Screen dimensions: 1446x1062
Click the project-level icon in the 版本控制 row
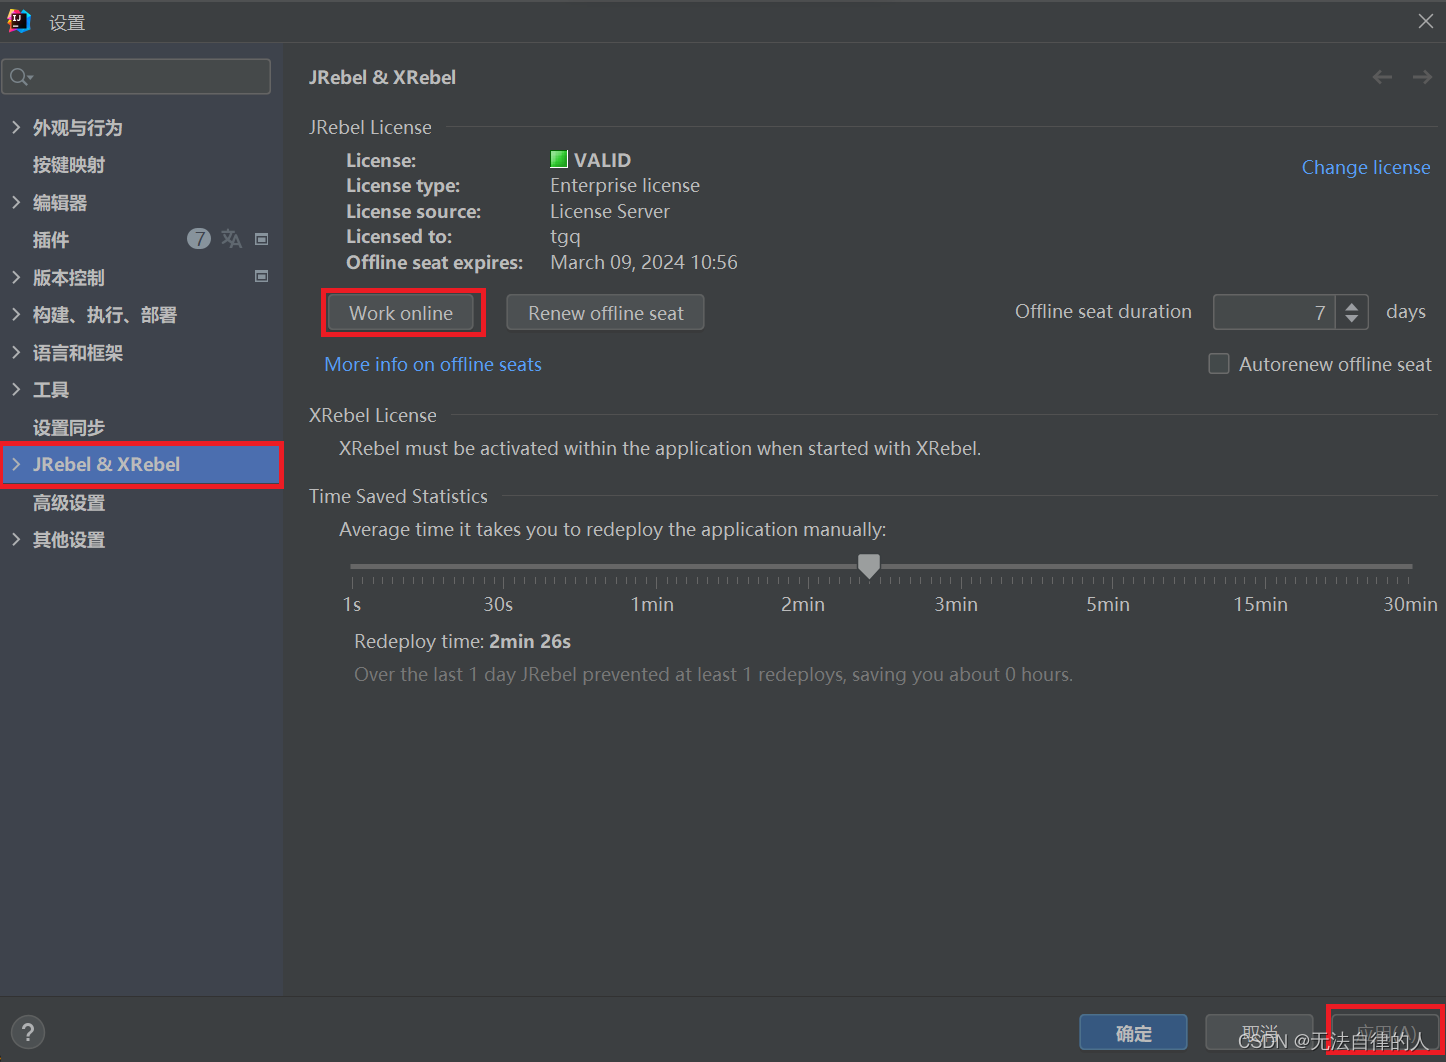pos(262,276)
